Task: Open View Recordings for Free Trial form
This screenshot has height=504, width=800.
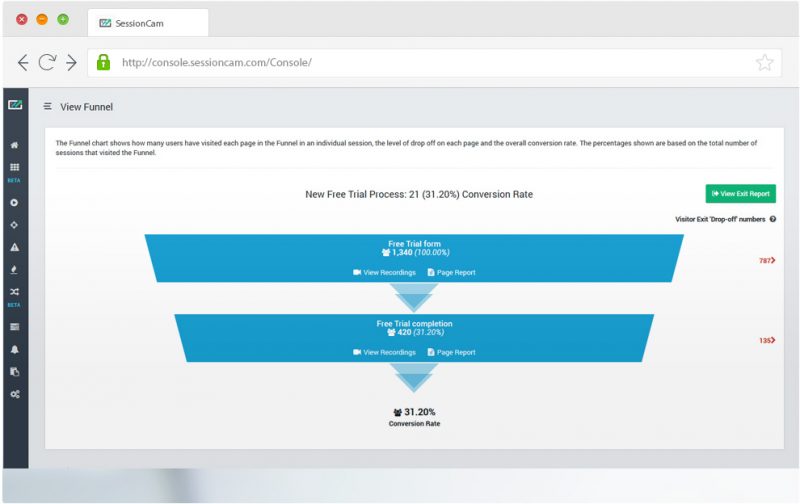Action: click(384, 272)
